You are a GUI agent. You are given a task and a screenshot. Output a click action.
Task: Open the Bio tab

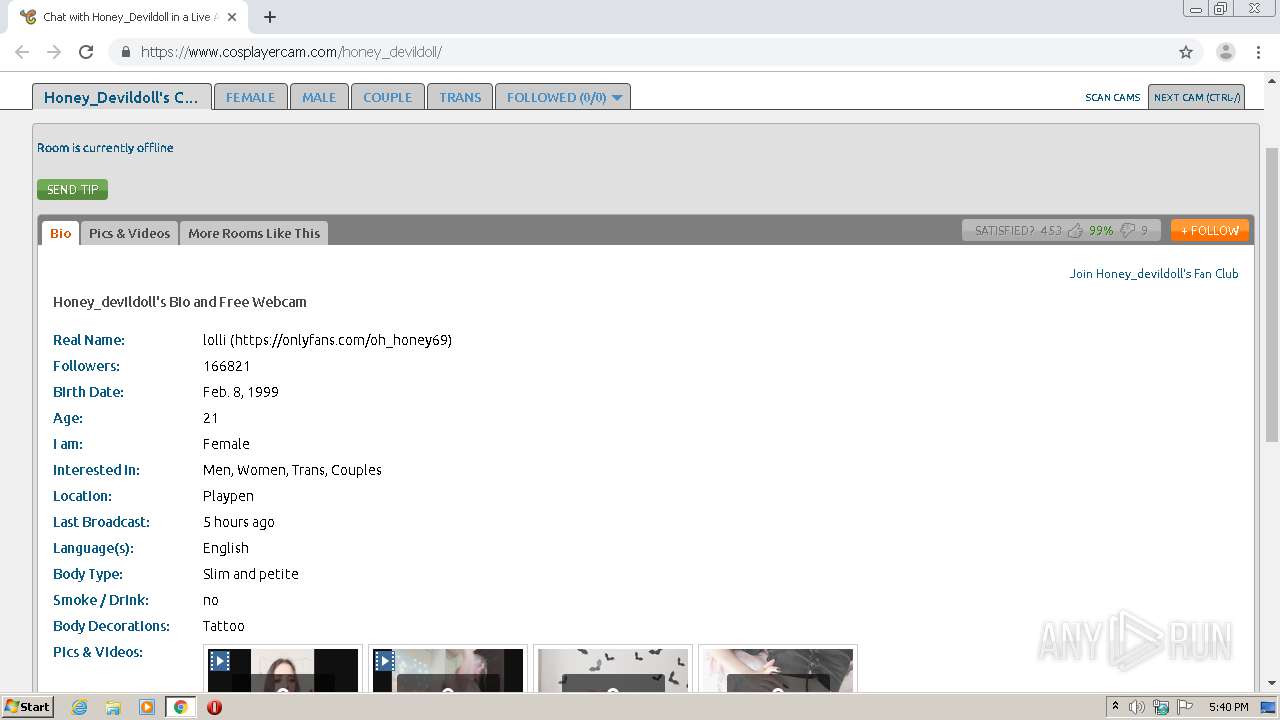tap(61, 233)
